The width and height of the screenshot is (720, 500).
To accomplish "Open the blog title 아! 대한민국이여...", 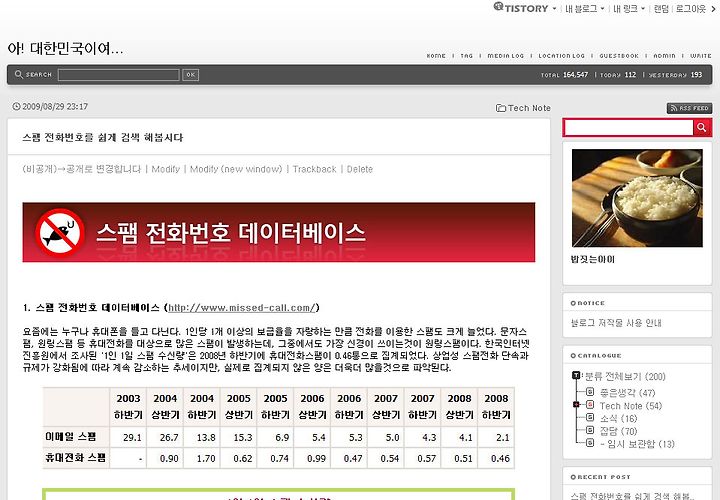I will (x=65, y=48).
